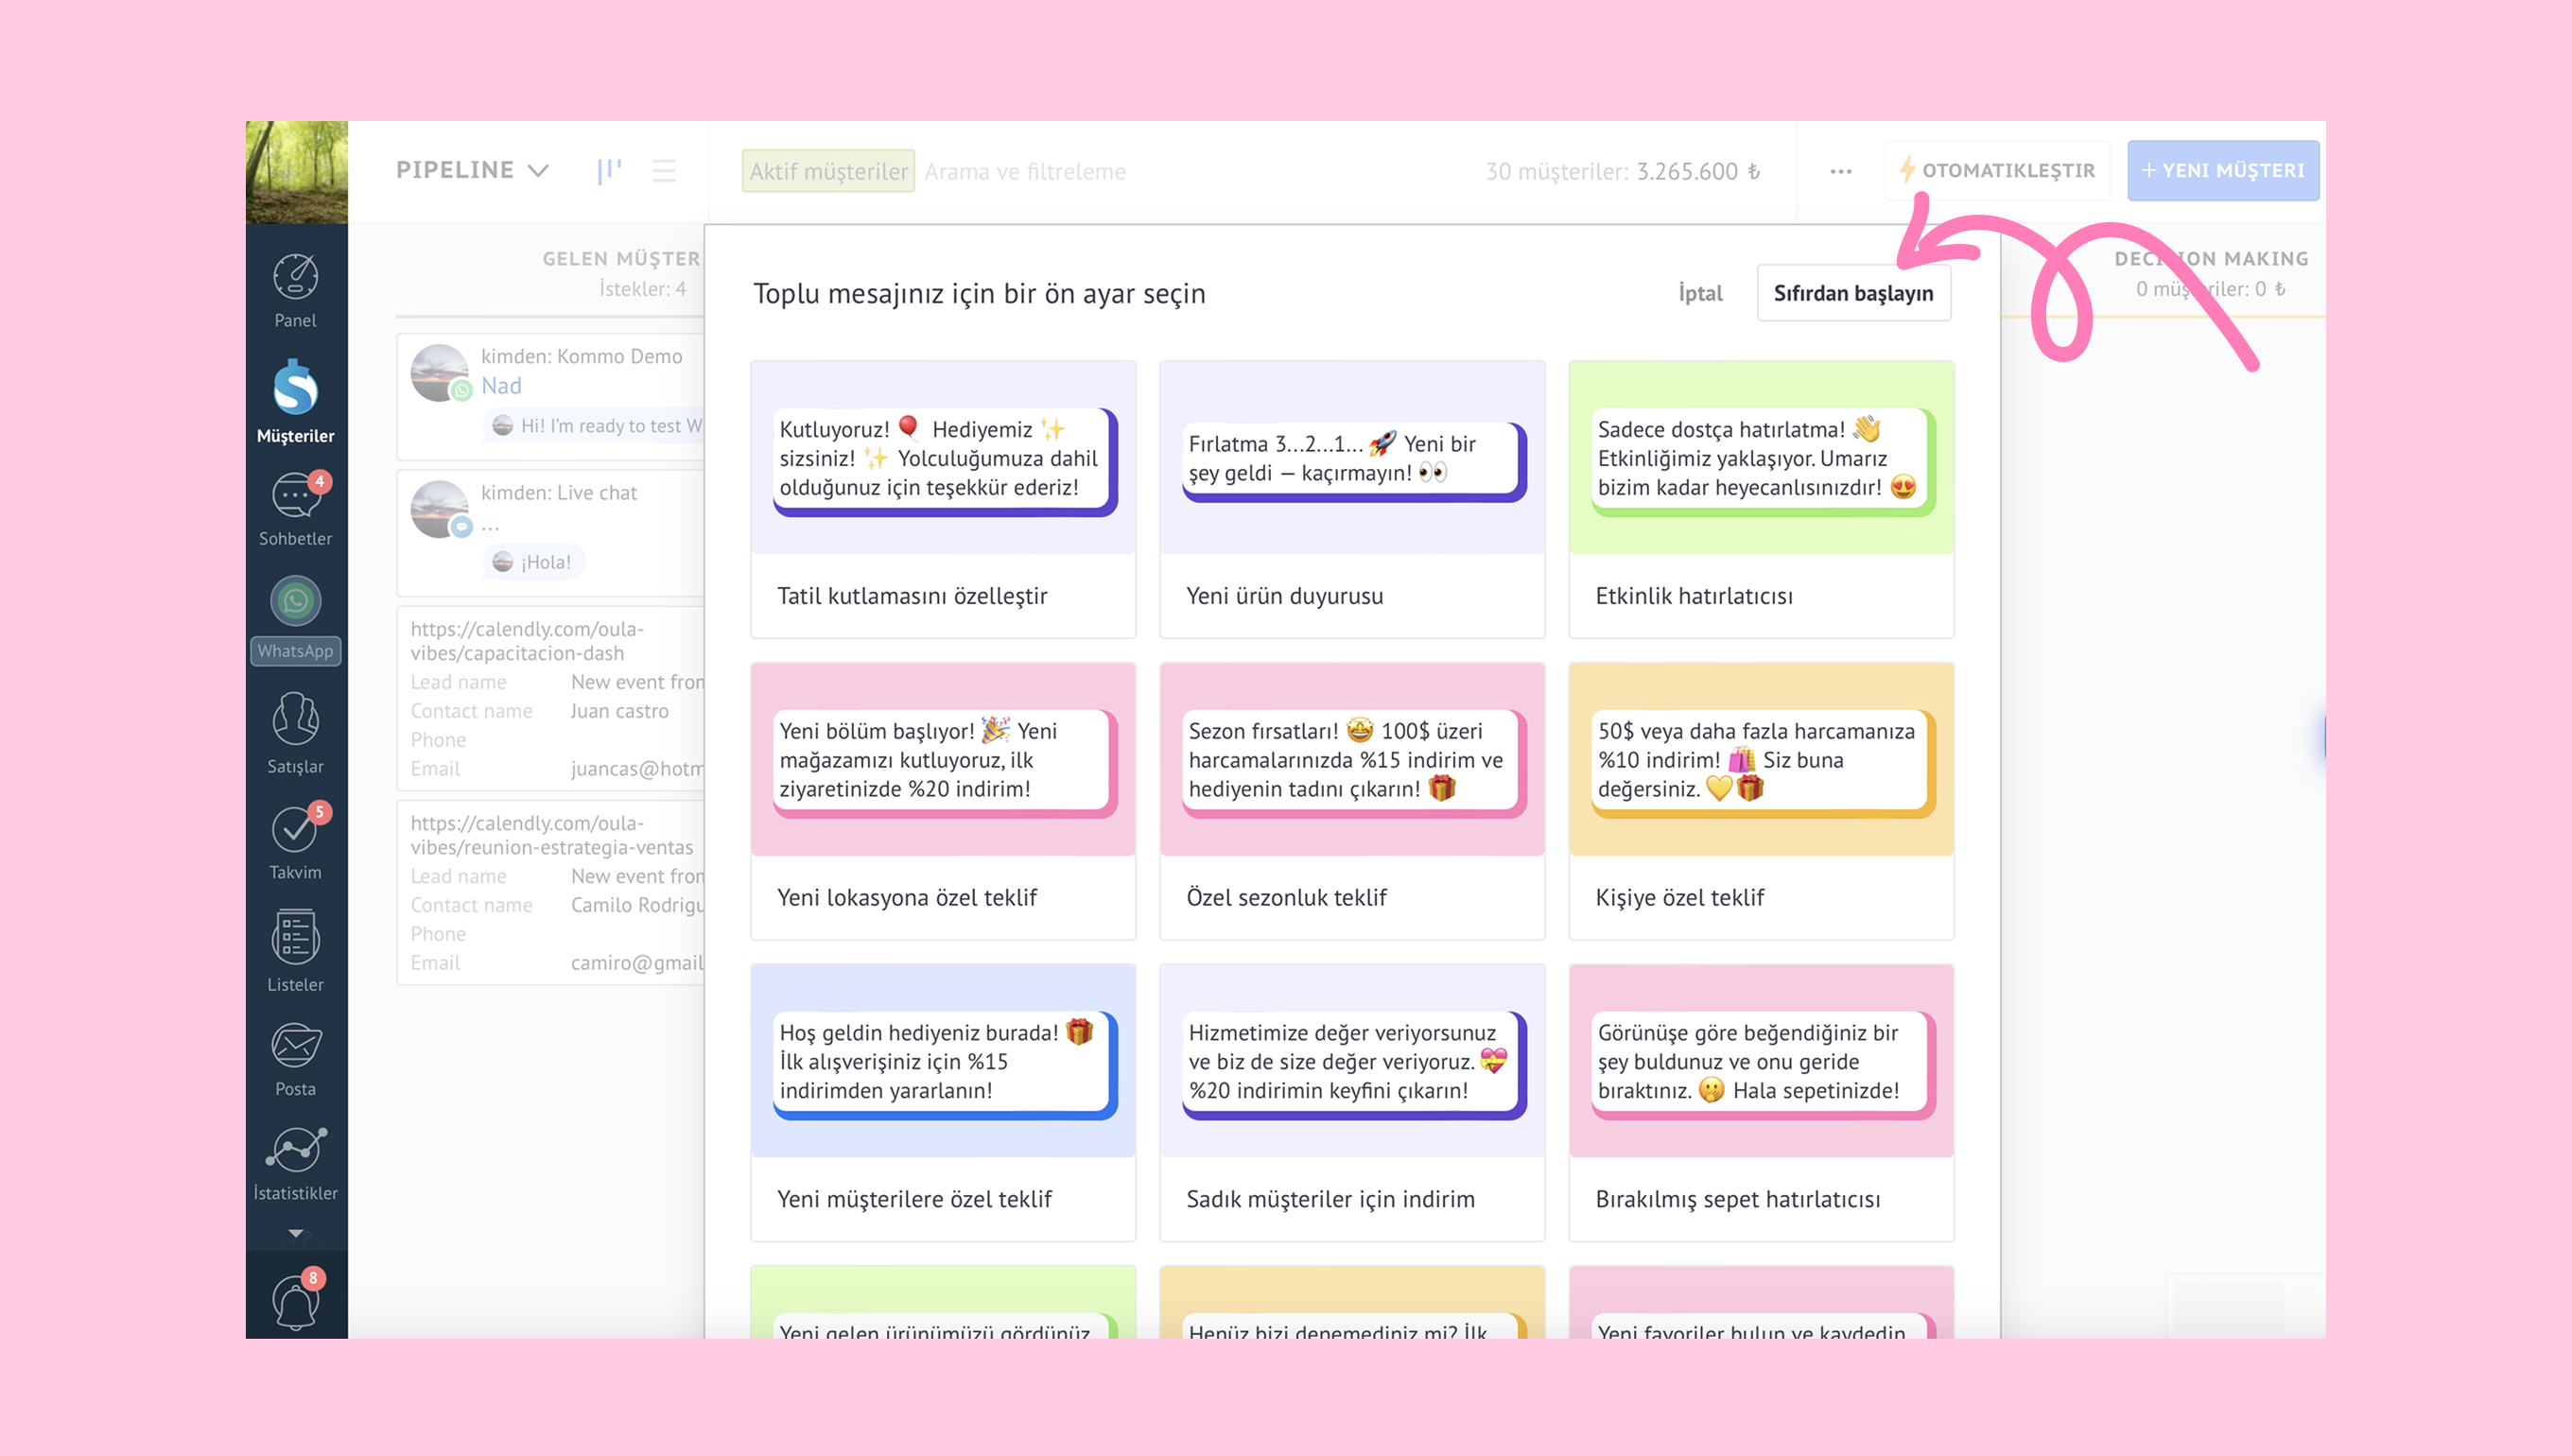Open the Nad lead name link

click(501, 386)
